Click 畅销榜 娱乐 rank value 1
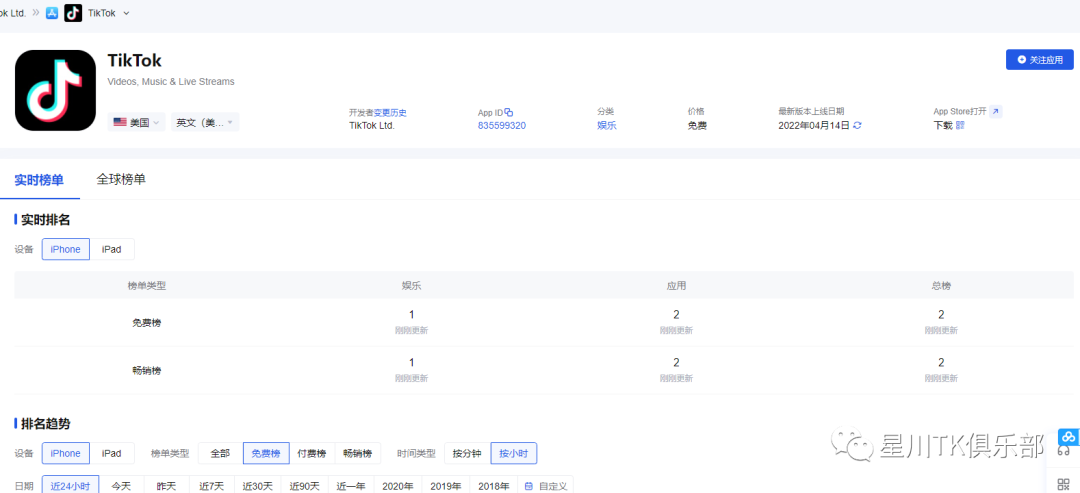Viewport: 1080px width, 493px height. pyautogui.click(x=411, y=362)
